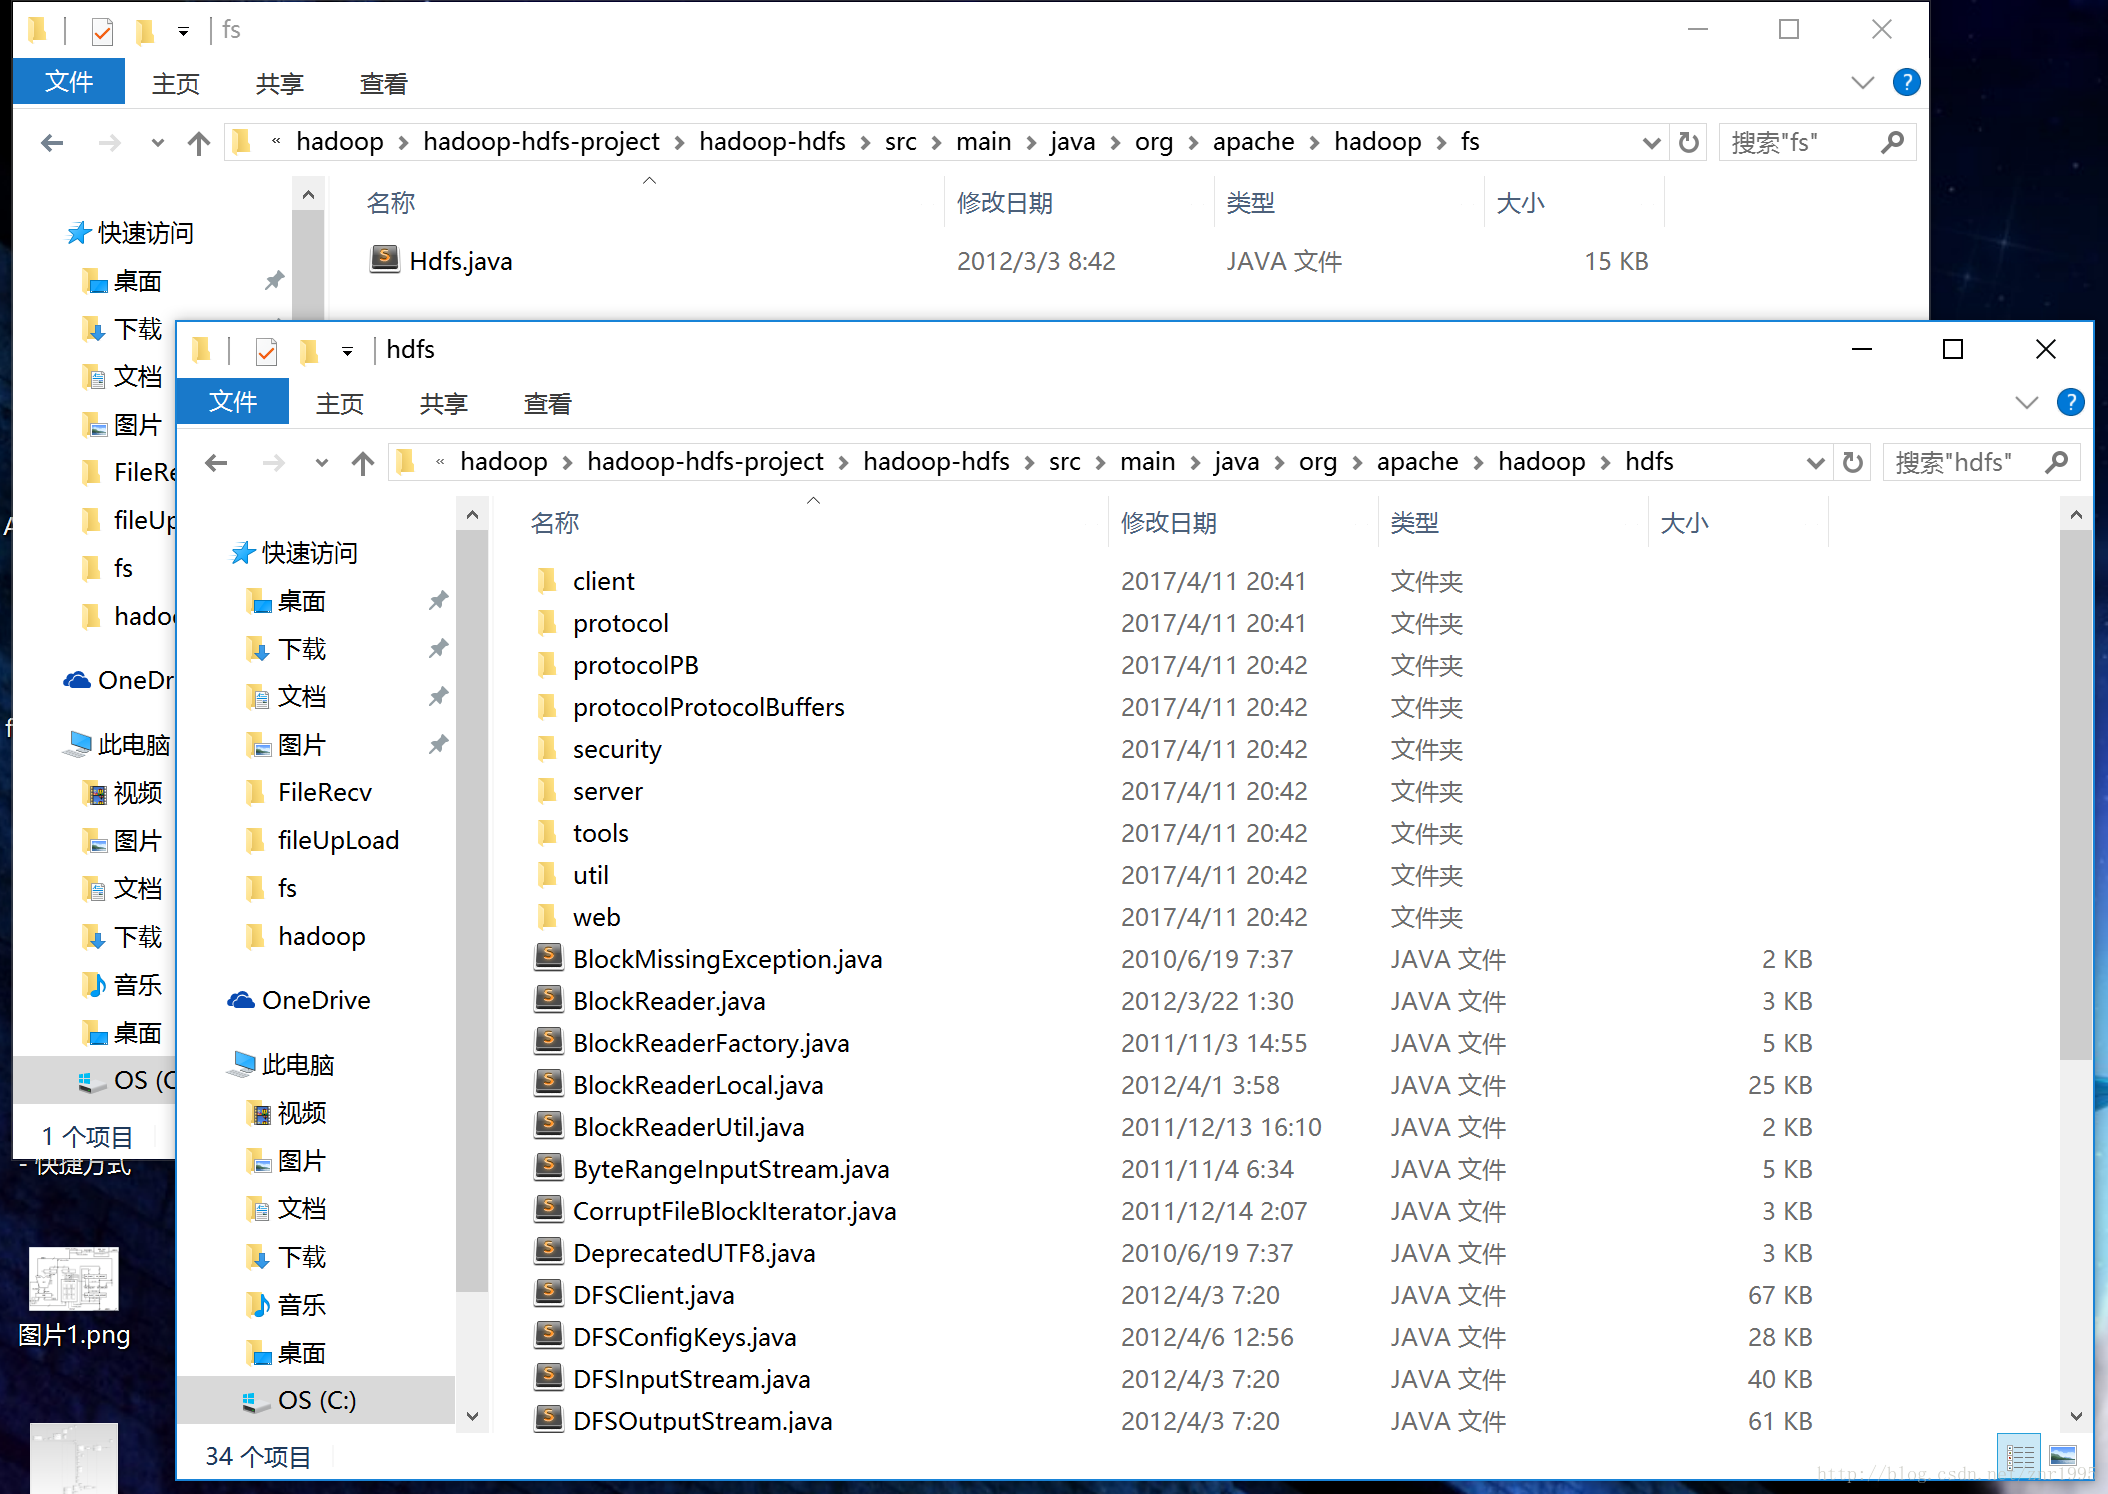The width and height of the screenshot is (2108, 1494).
Task: Open 查看 tab in fs window
Action: 384,83
